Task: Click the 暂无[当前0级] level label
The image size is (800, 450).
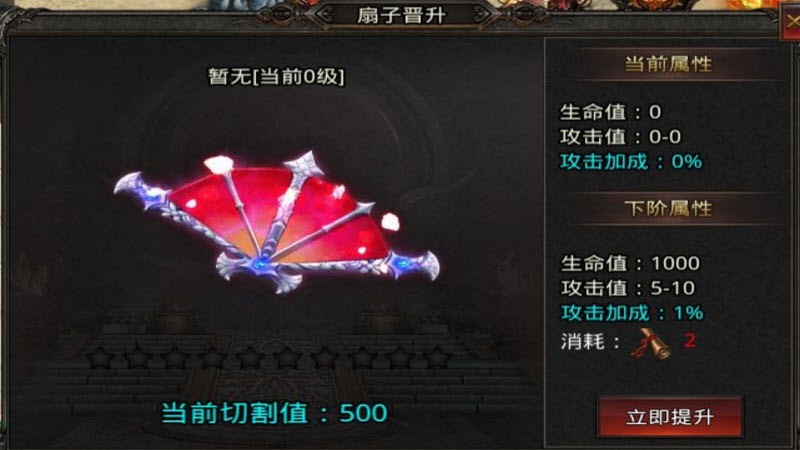Action: 276,77
